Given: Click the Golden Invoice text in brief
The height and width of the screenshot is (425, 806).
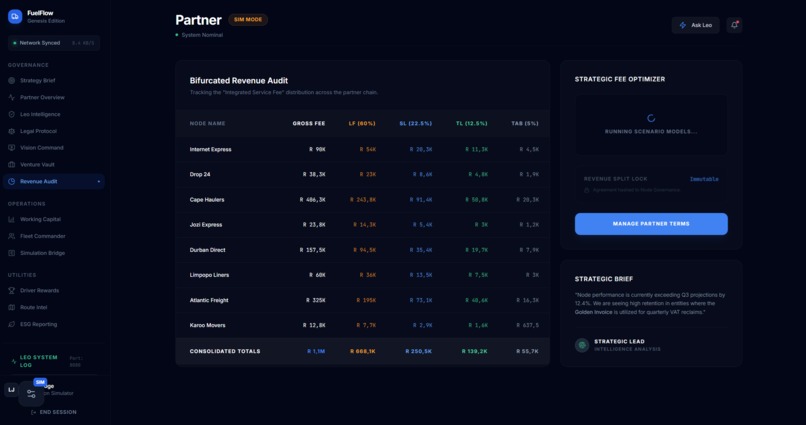Looking at the screenshot, I should 593,312.
